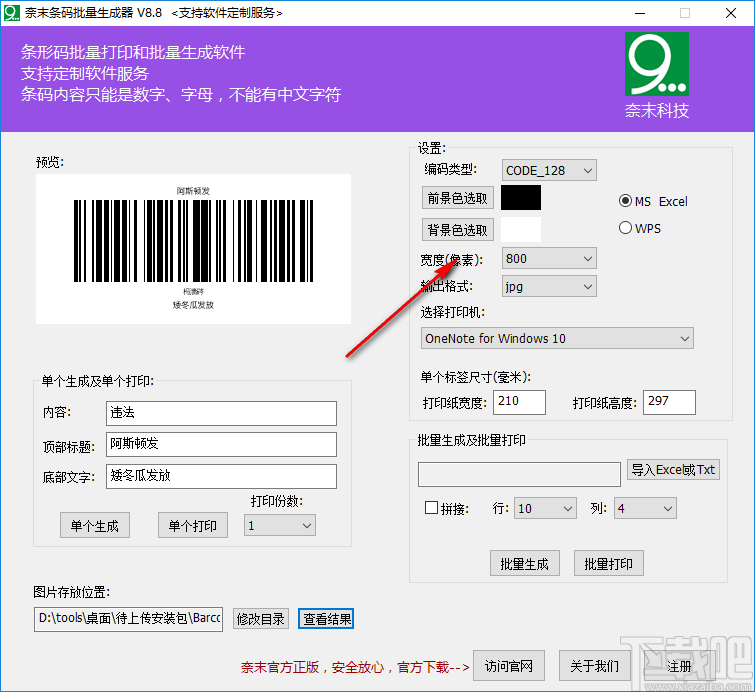Click the 修改目录 button
This screenshot has height=692, width=755.
(x=261, y=619)
